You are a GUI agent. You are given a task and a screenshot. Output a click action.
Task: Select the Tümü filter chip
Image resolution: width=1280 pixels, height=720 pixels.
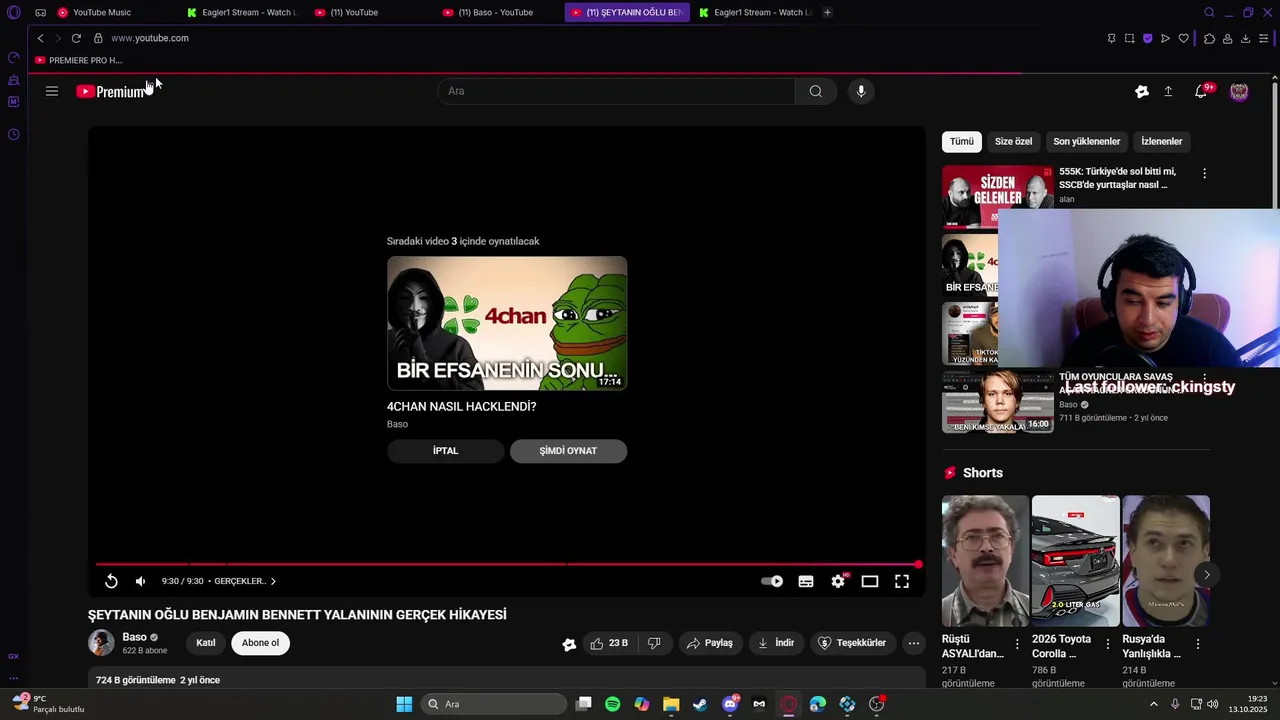point(961,141)
